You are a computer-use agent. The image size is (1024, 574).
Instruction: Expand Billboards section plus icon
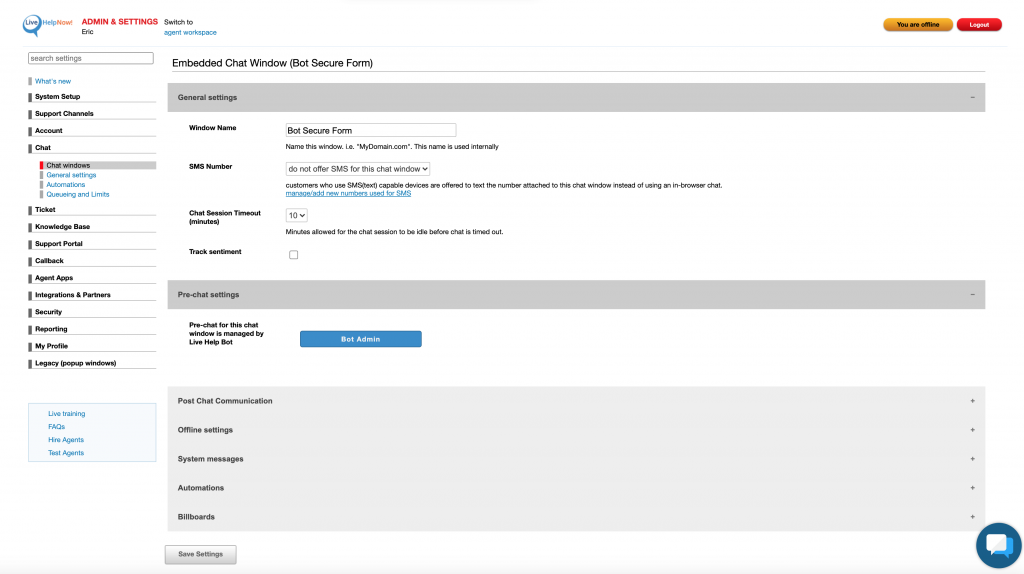point(972,517)
